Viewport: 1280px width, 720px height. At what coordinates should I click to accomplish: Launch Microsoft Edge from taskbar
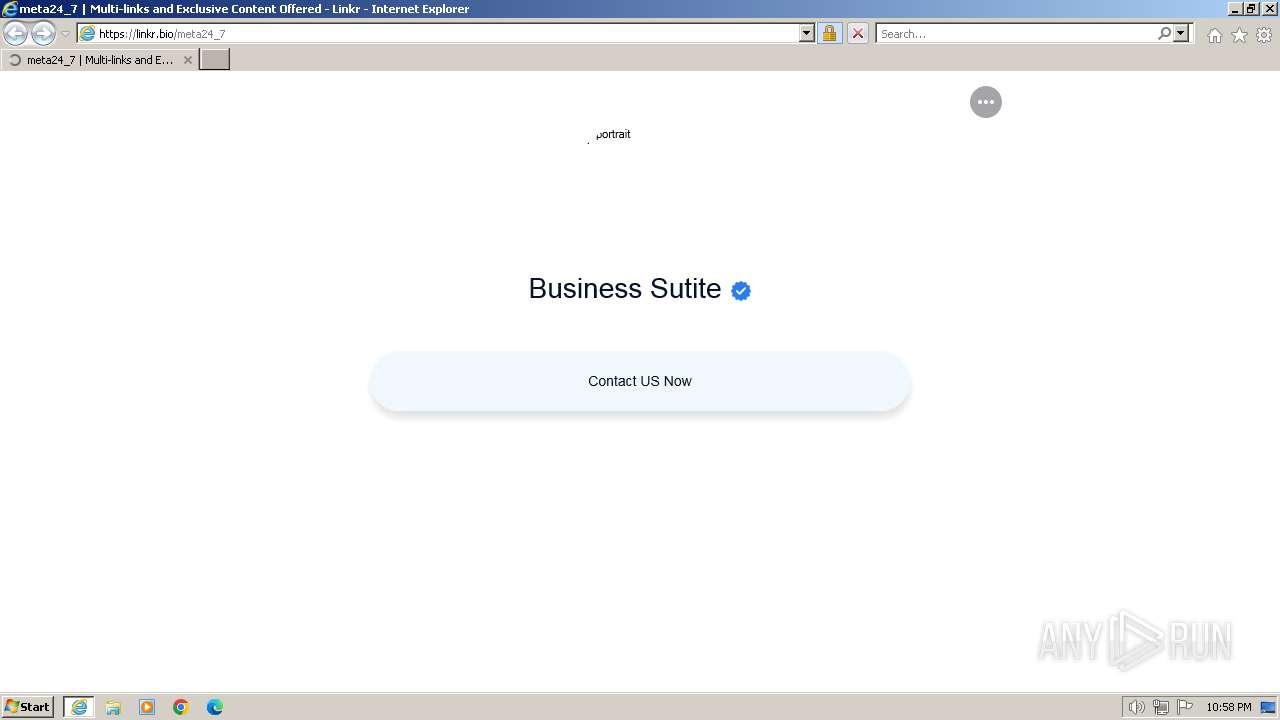point(215,707)
